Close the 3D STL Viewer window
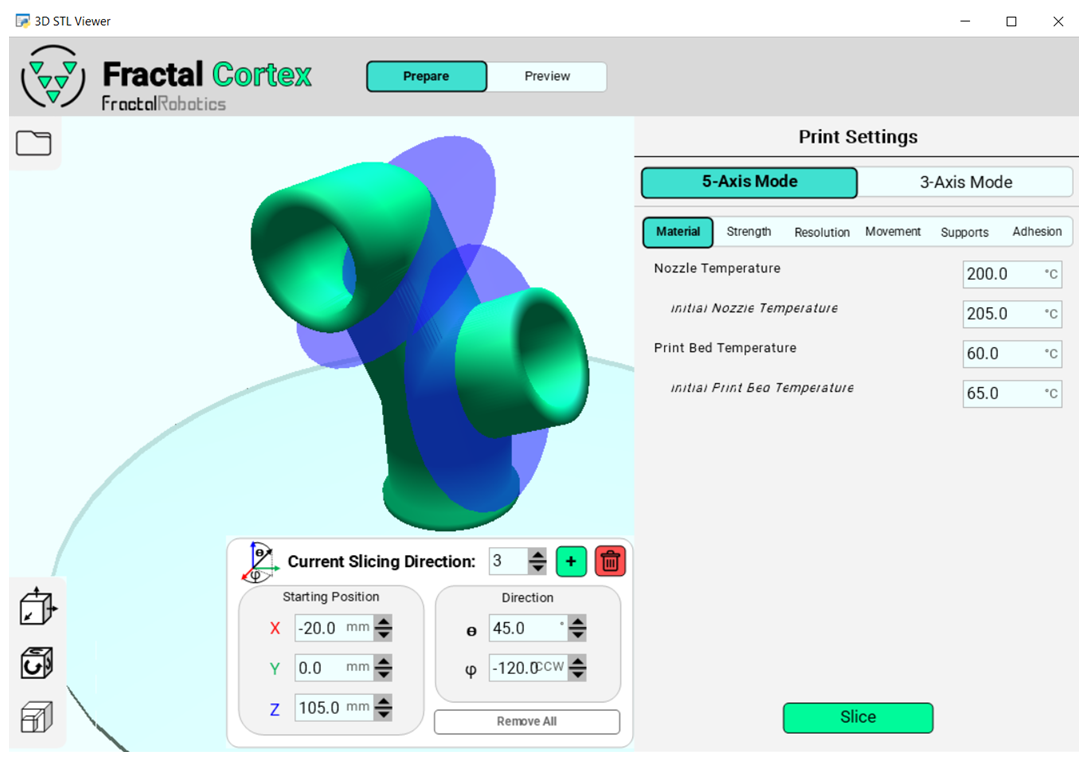This screenshot has height=761, width=1088. 1058,22
